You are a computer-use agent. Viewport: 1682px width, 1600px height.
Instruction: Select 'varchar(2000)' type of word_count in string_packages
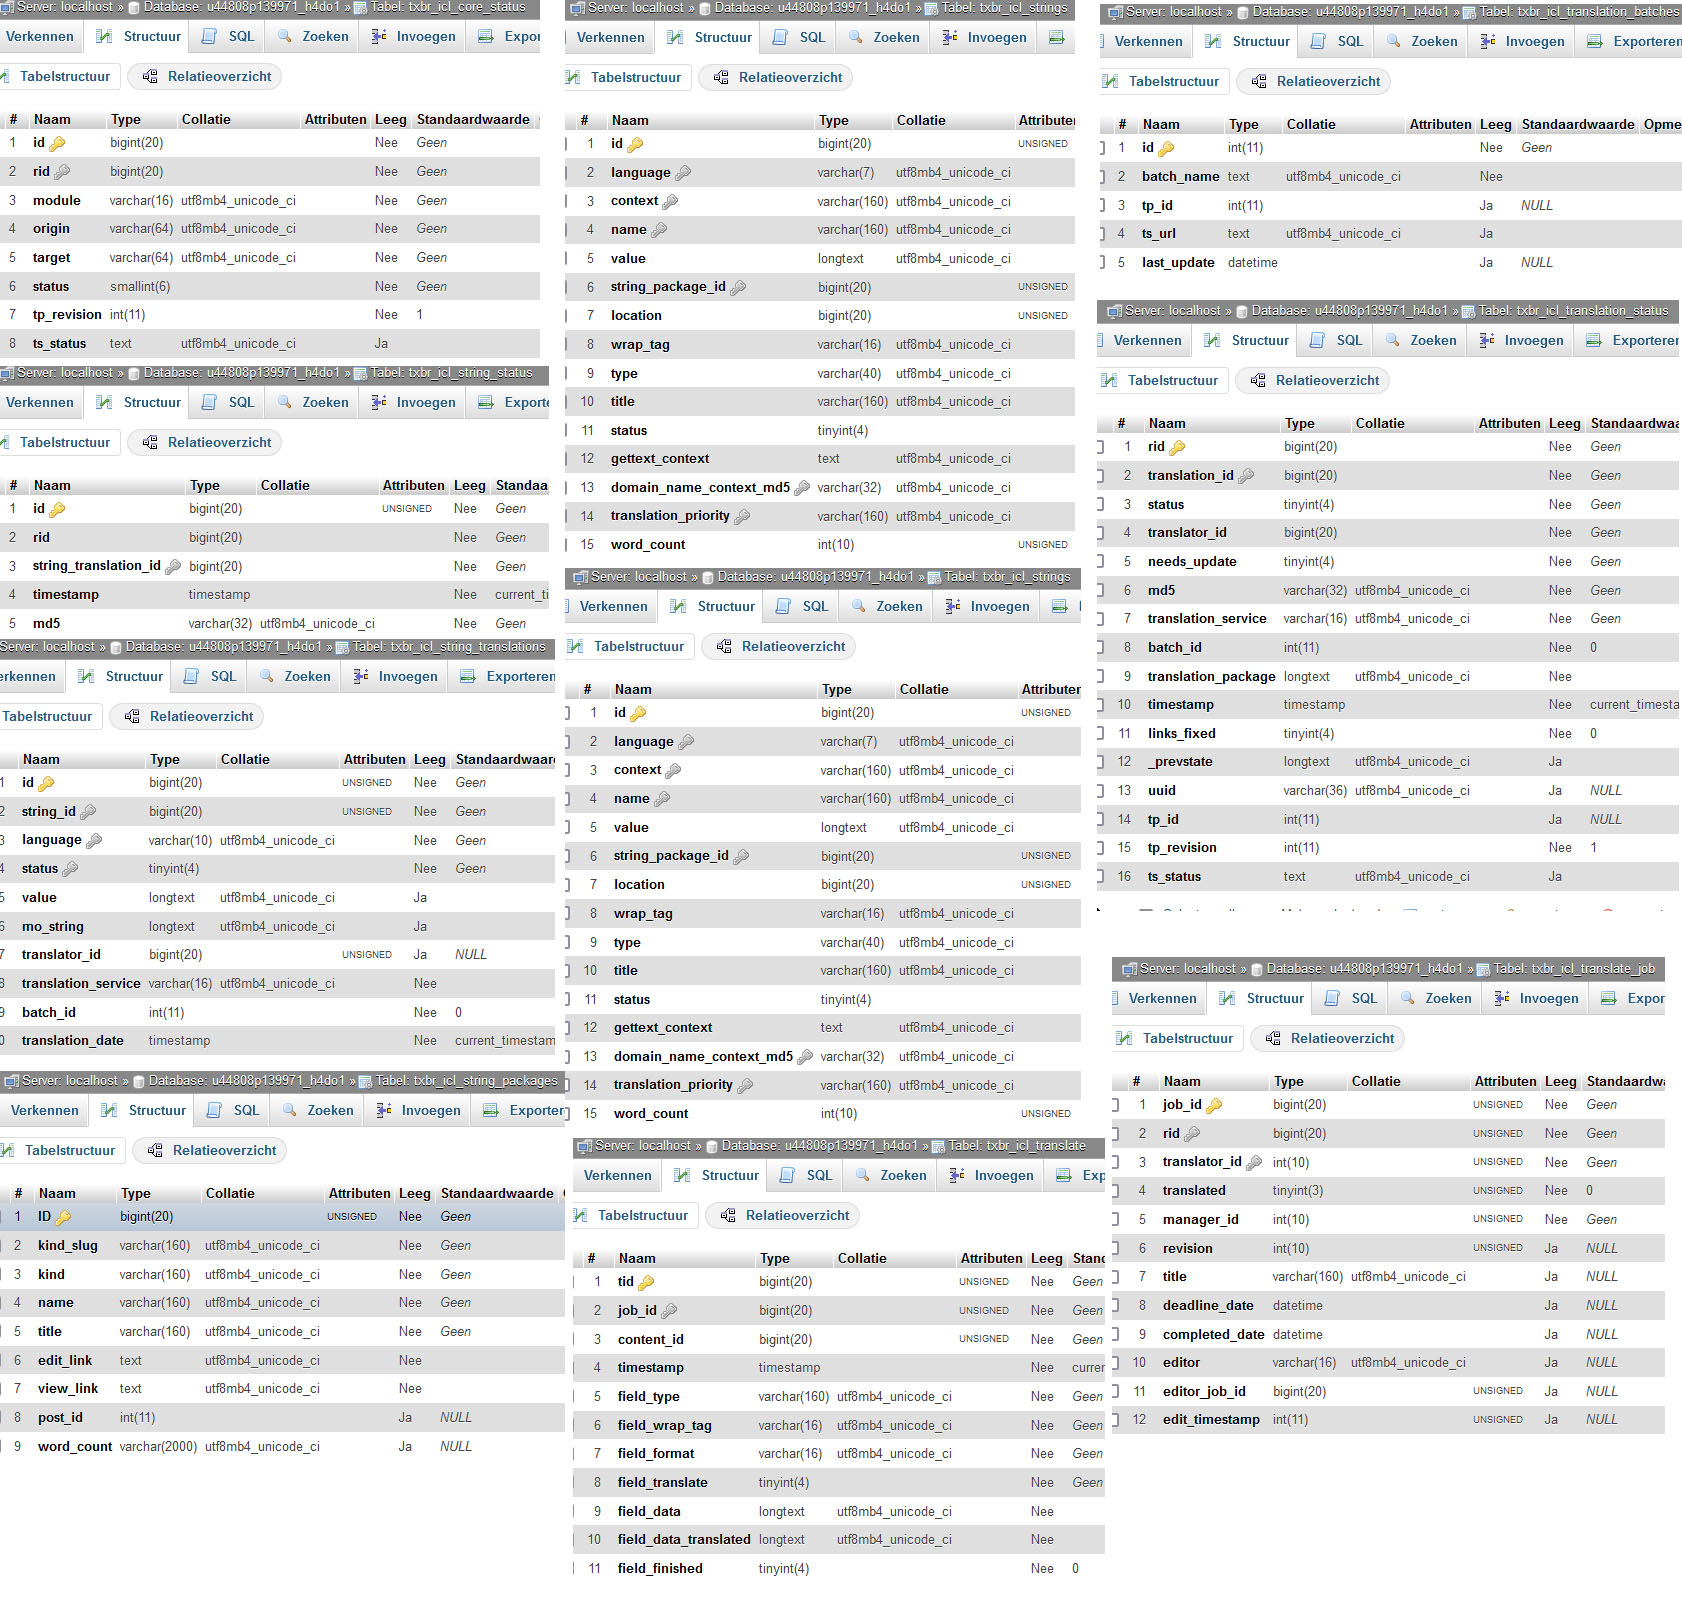click(x=158, y=1447)
